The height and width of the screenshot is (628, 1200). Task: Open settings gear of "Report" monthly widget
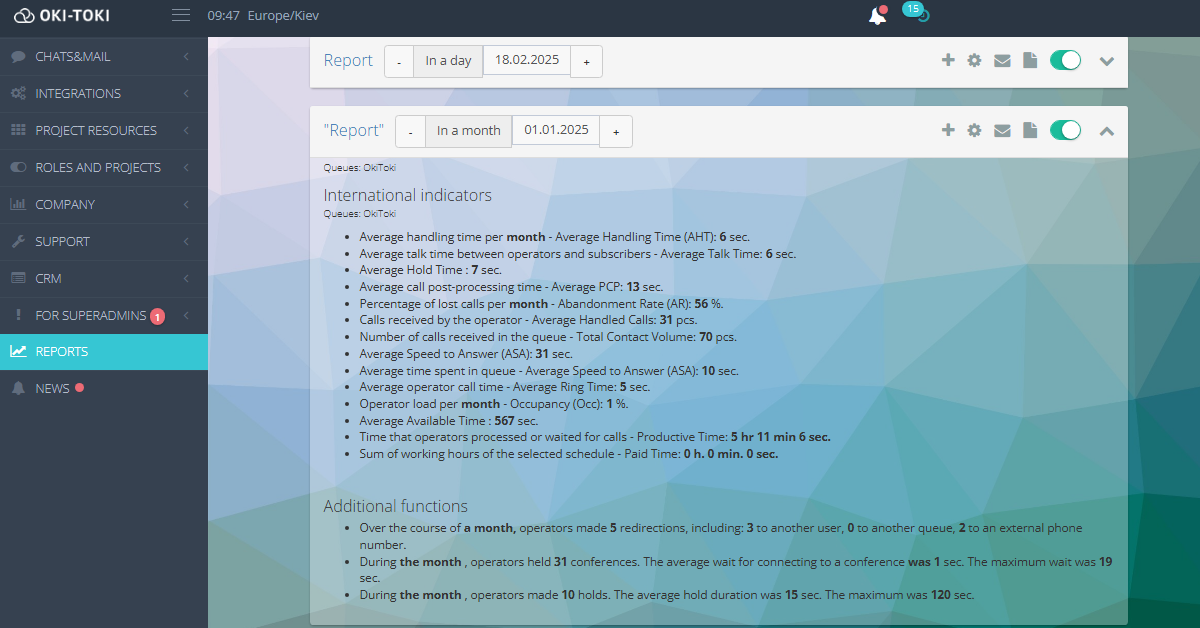(x=974, y=131)
